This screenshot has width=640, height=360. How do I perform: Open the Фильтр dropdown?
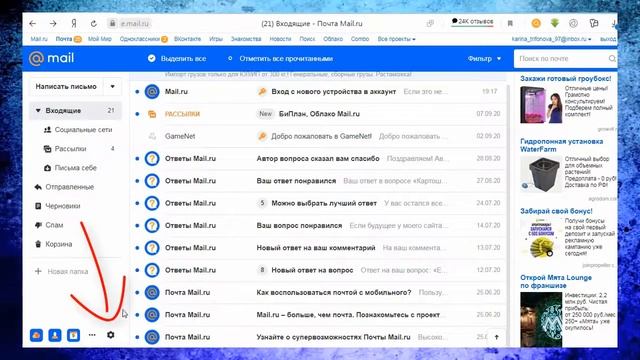pyautogui.click(x=484, y=58)
